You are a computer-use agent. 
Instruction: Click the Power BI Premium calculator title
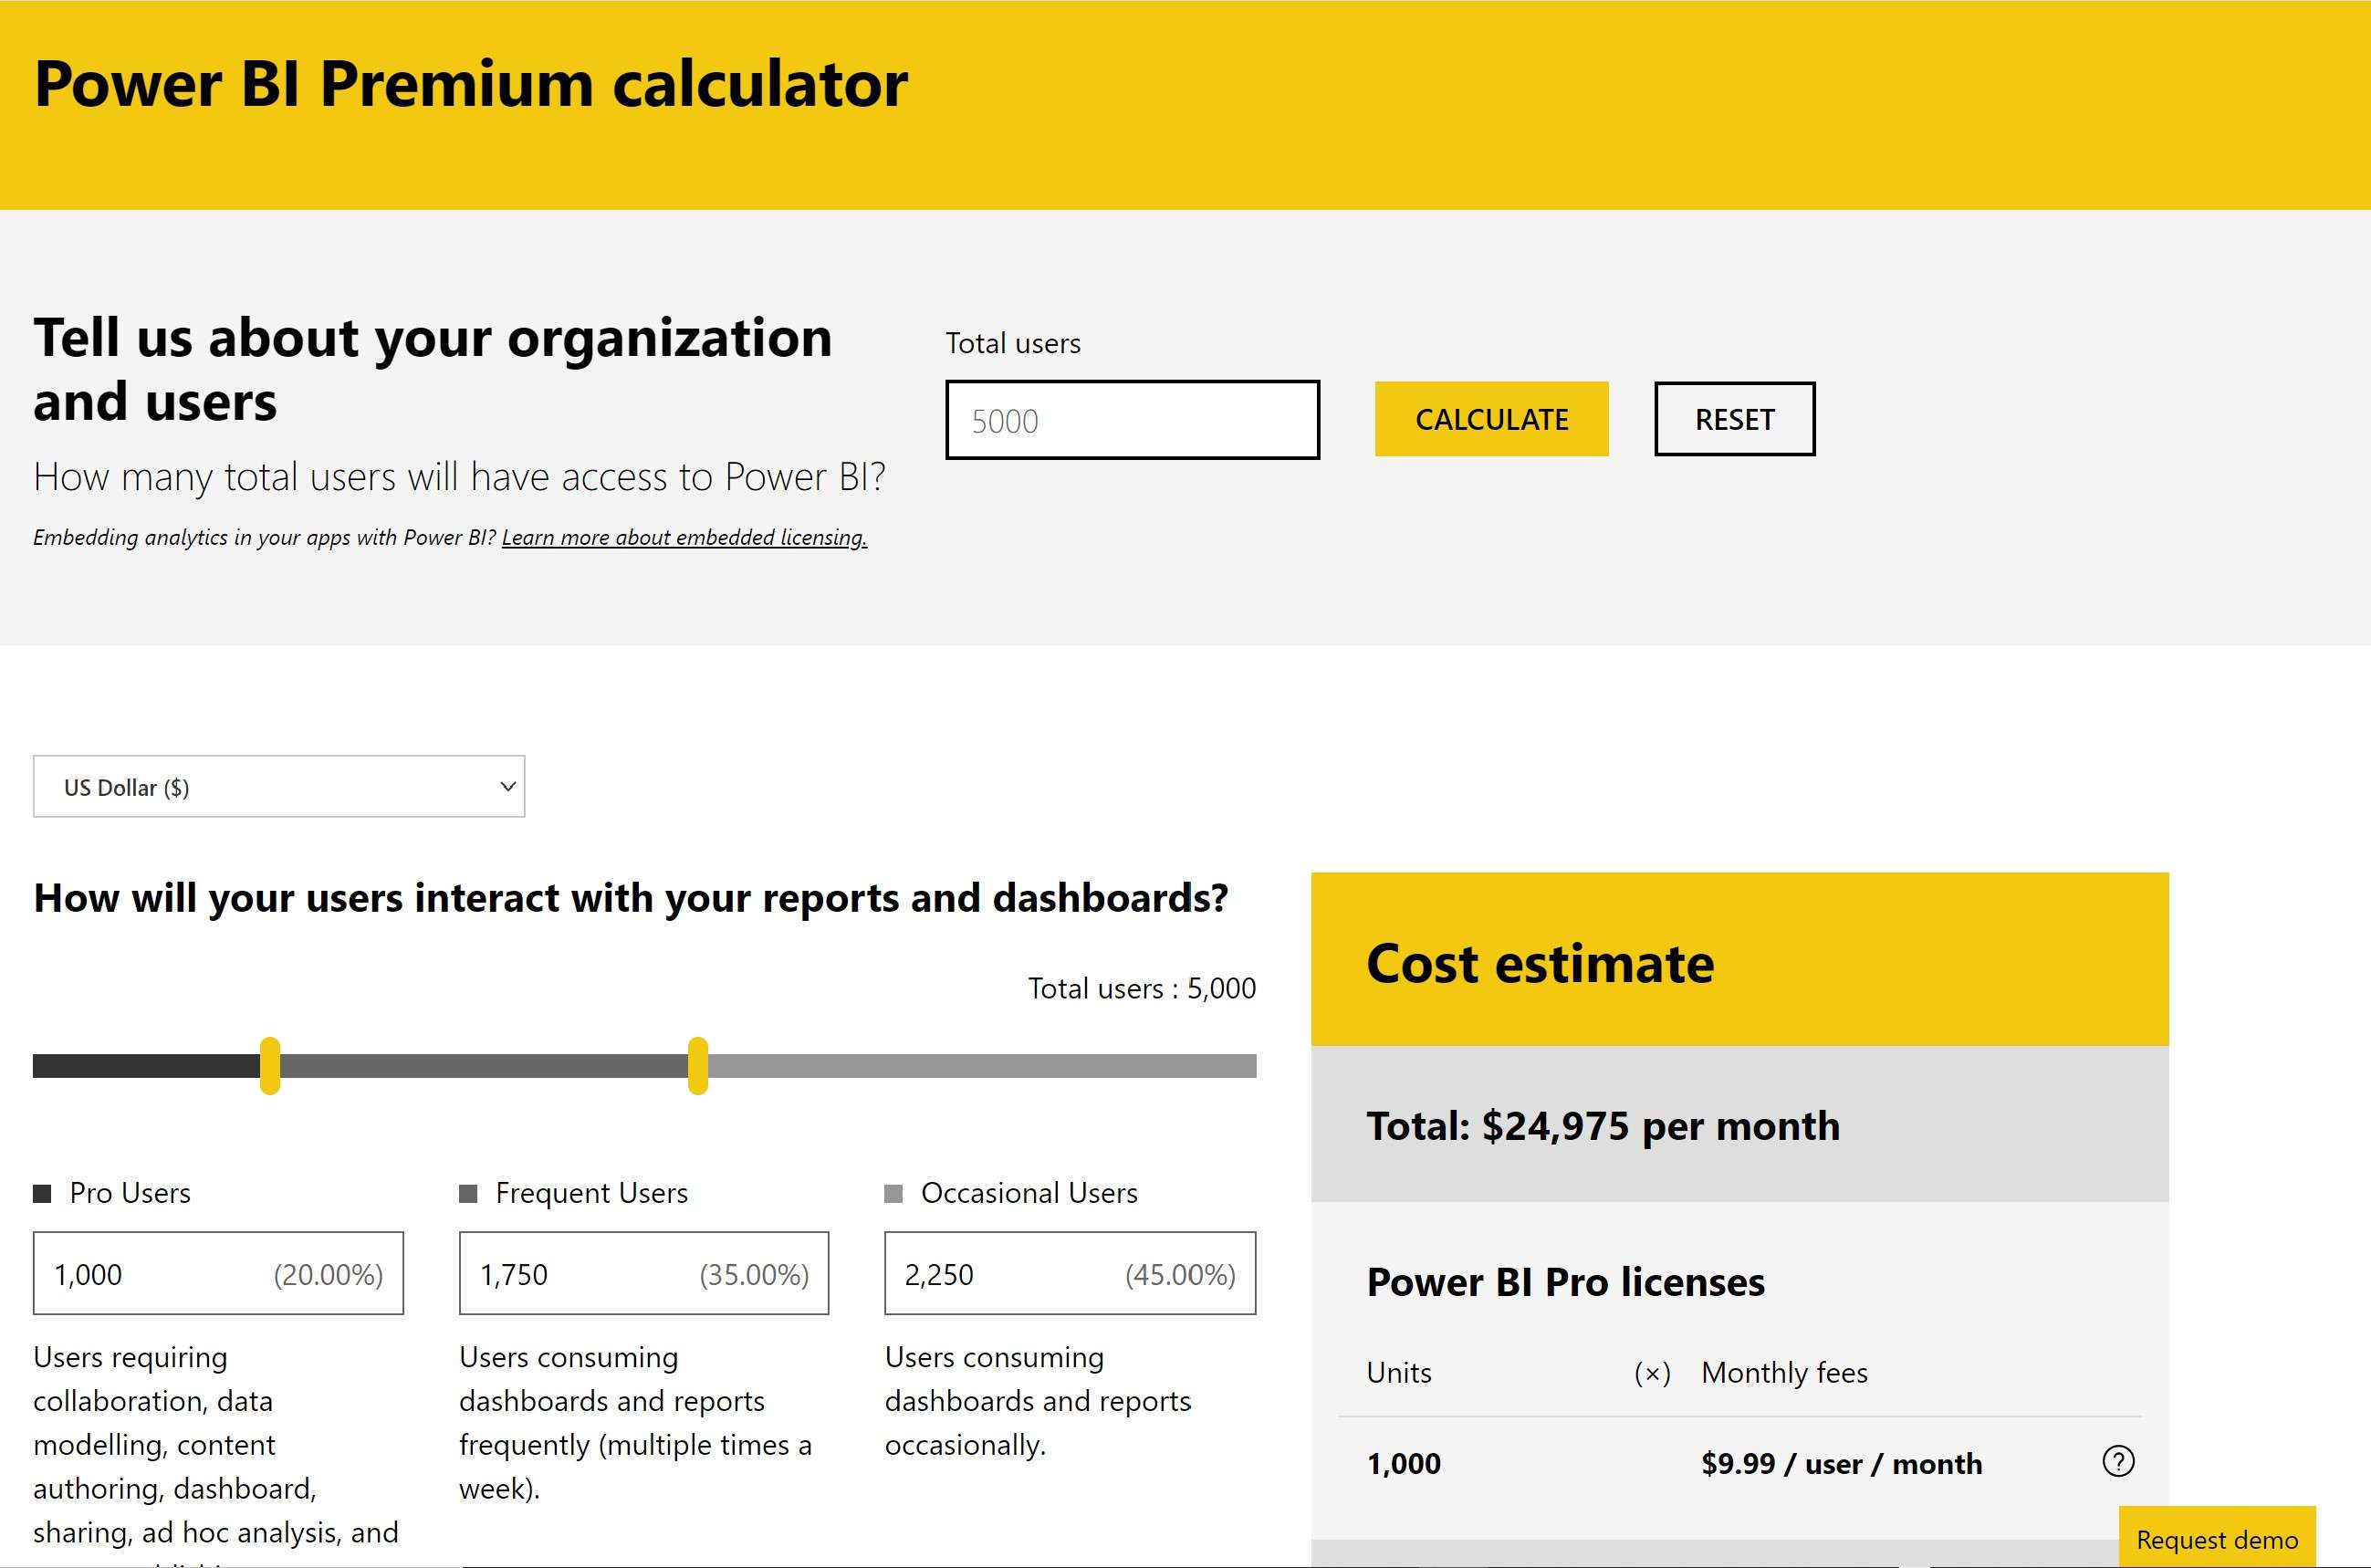470,85
